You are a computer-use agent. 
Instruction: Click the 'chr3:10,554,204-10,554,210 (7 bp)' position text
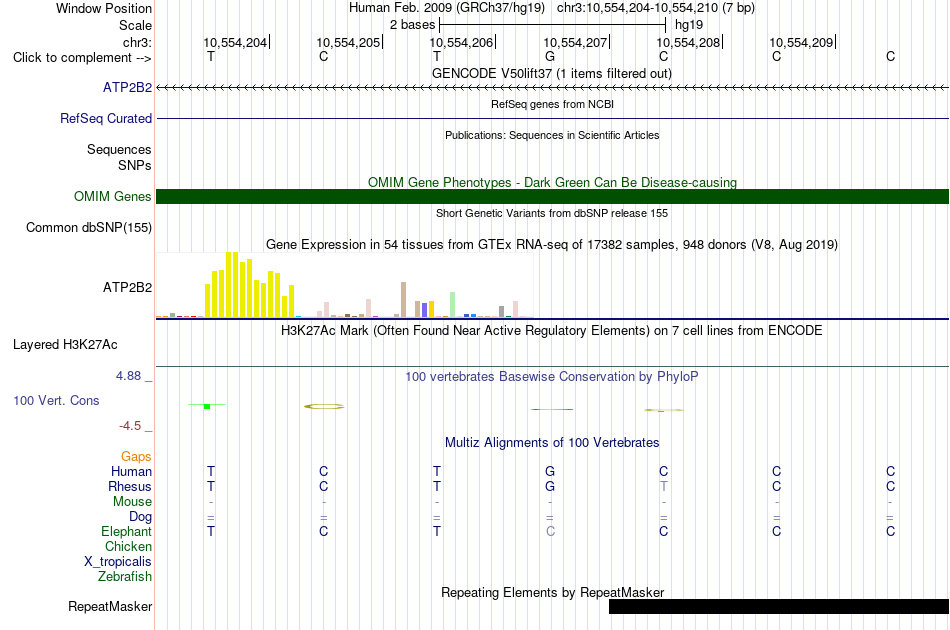click(656, 8)
